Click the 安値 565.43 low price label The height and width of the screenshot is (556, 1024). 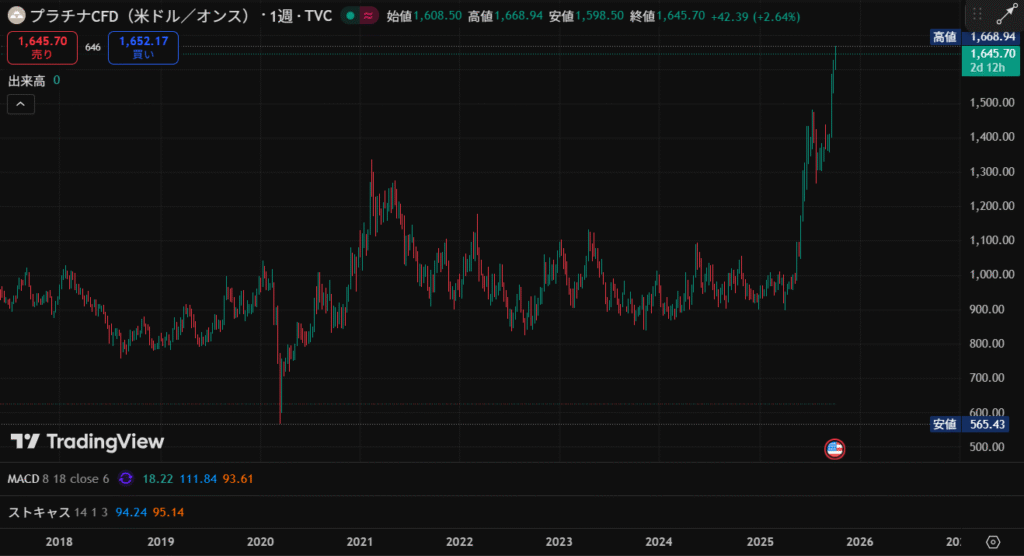pyautogui.click(x=968, y=424)
